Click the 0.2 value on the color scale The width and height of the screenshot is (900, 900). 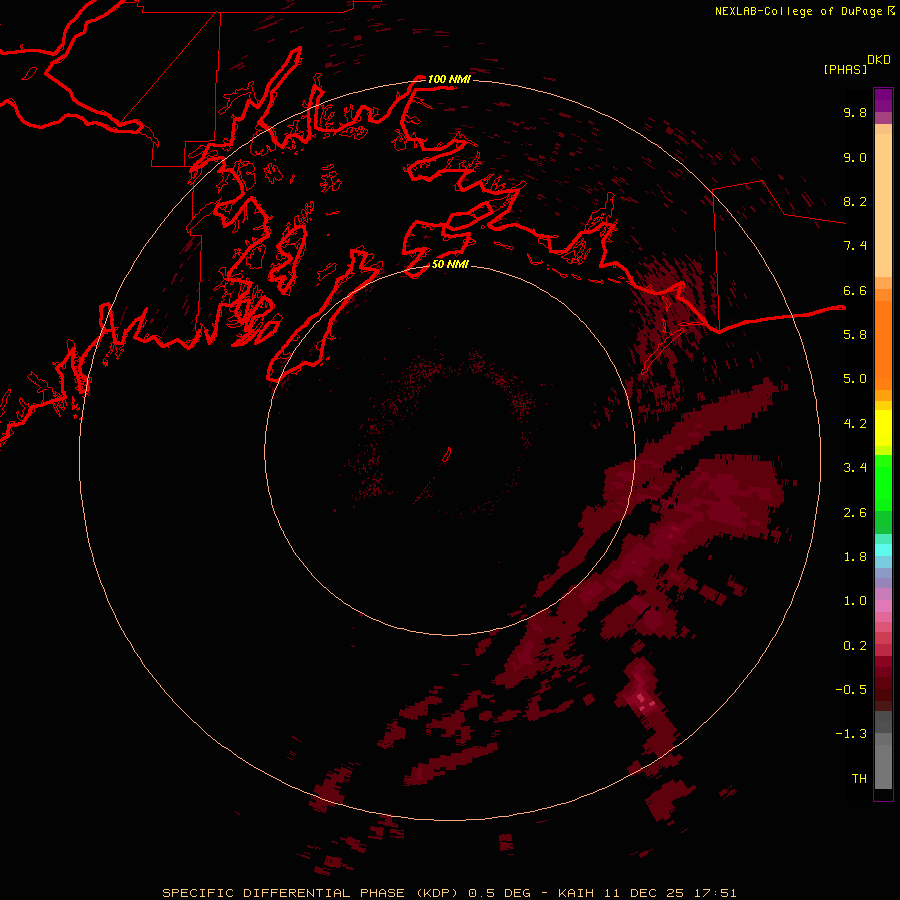[855, 646]
